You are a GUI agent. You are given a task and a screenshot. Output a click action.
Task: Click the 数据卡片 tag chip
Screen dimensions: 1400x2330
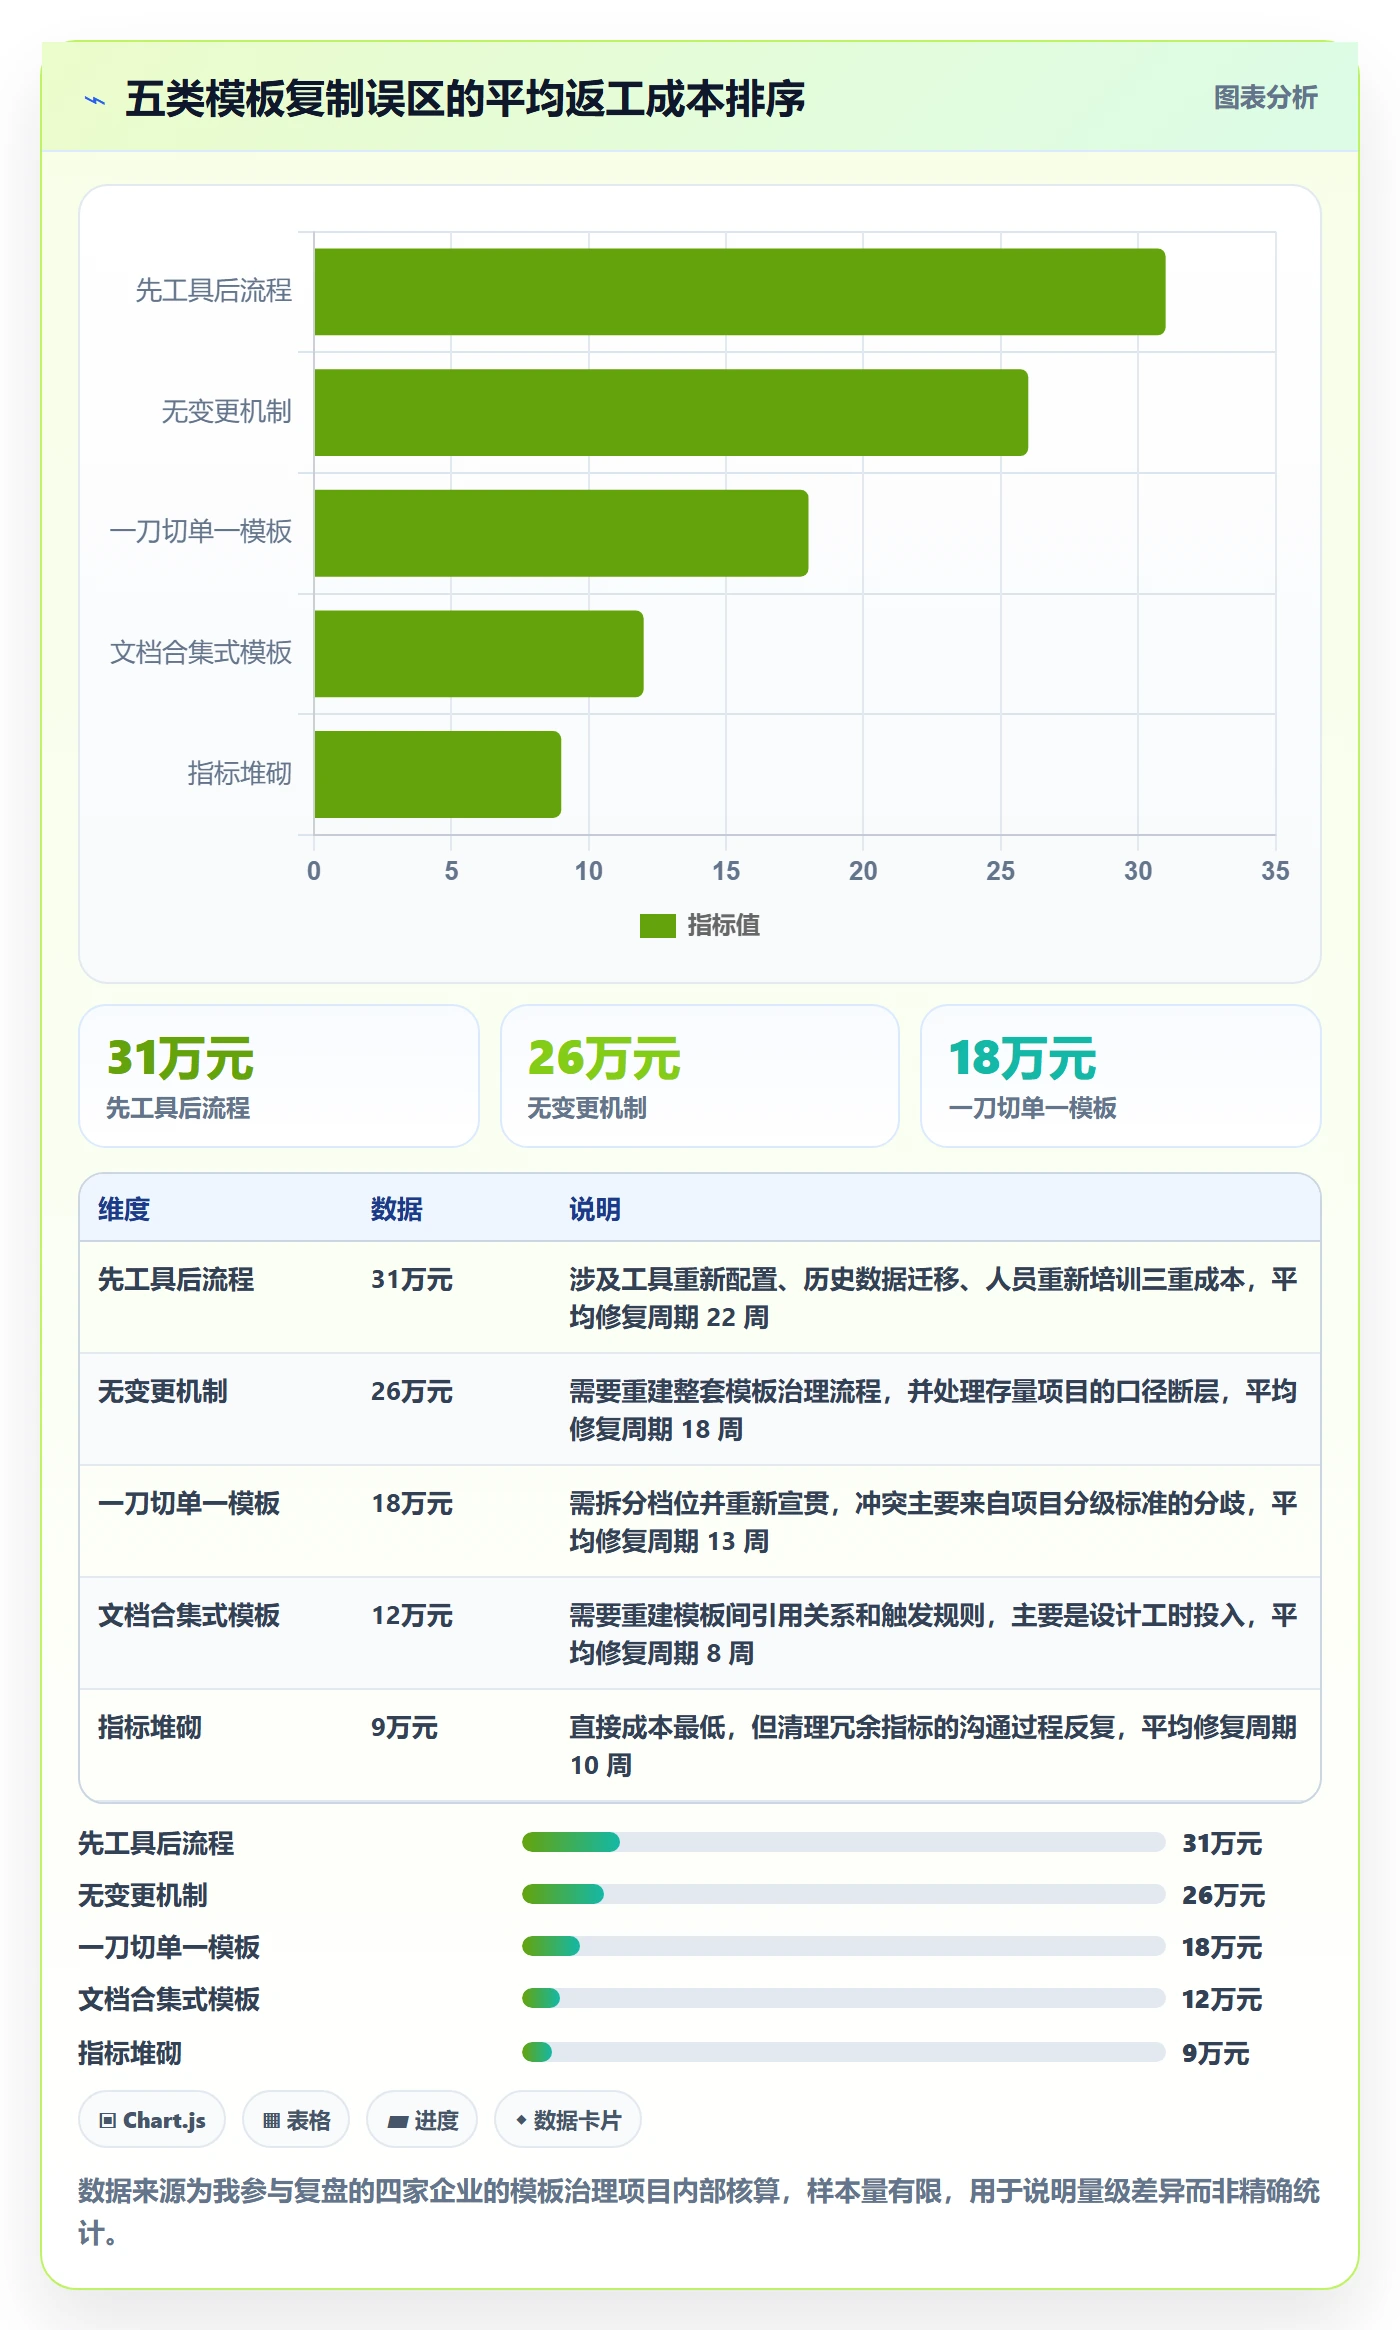[568, 2119]
